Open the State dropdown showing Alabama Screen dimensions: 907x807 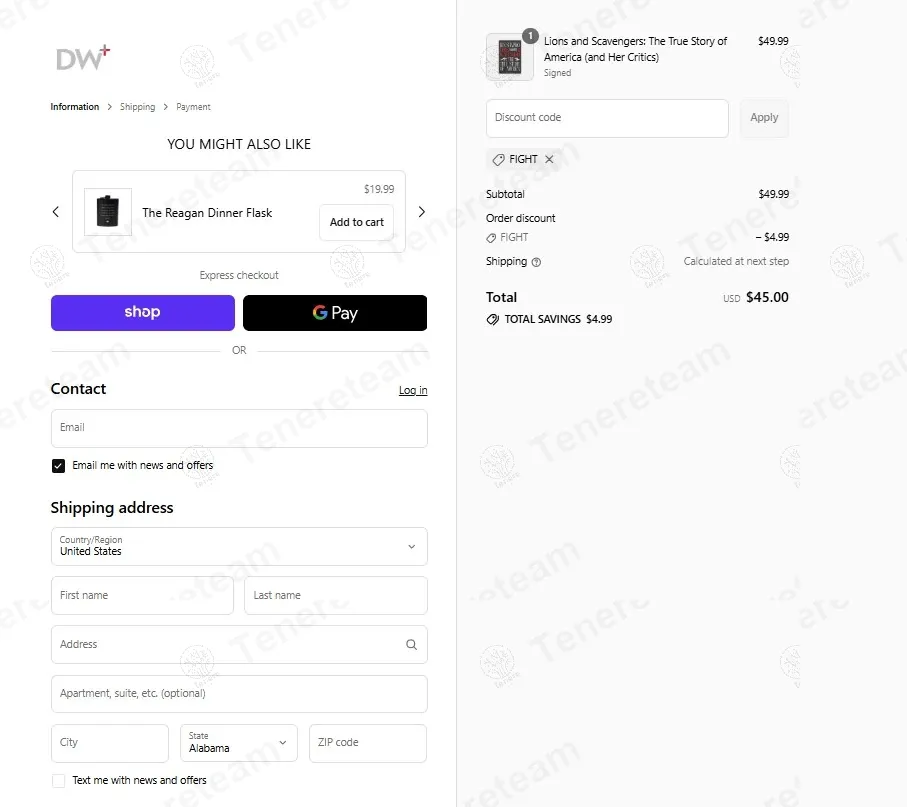tap(239, 743)
